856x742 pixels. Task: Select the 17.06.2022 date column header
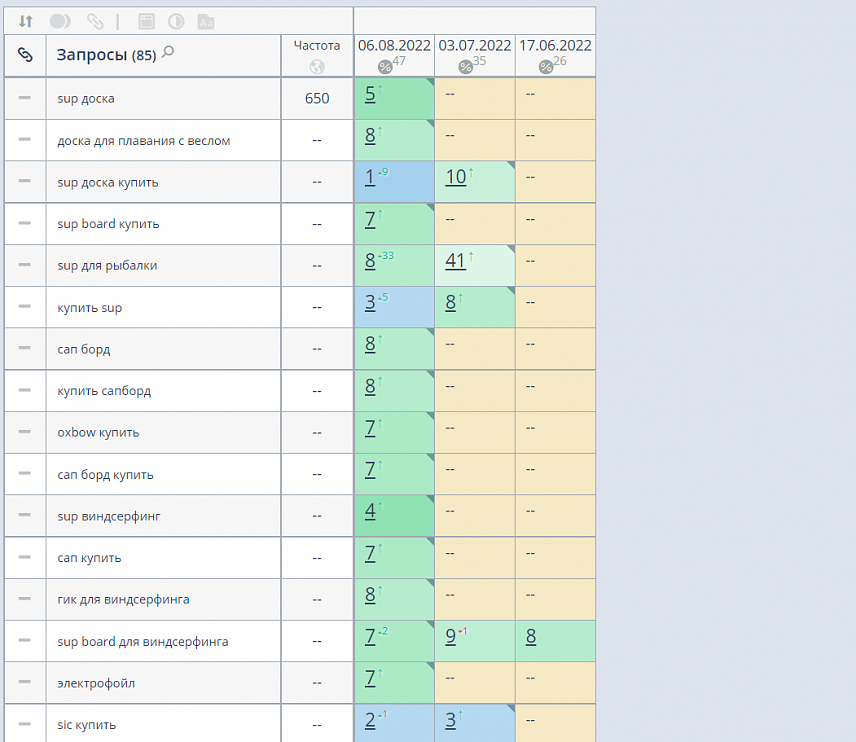555,45
